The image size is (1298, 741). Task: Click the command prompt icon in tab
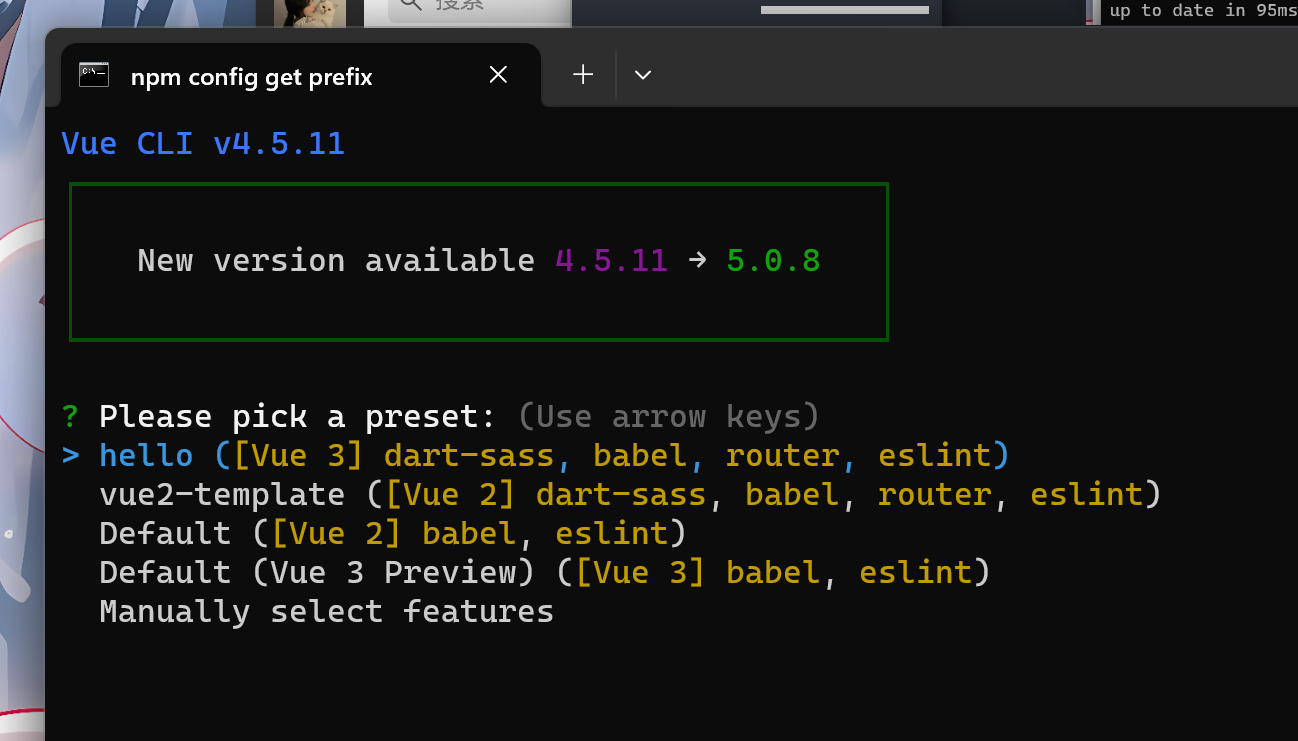[x=94, y=75]
